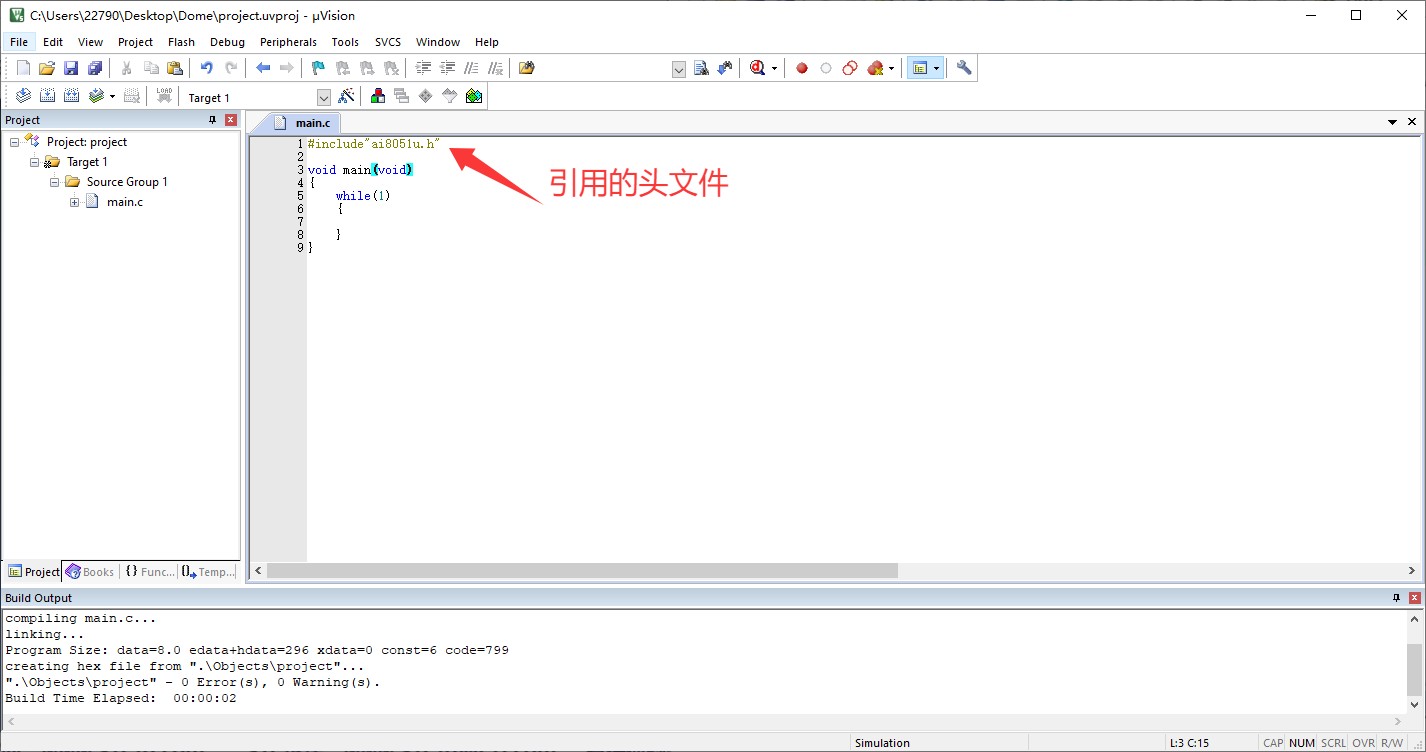This screenshot has width=1426, height=752.
Task: Open the Configuration wrench dialog
Action: tap(963, 67)
